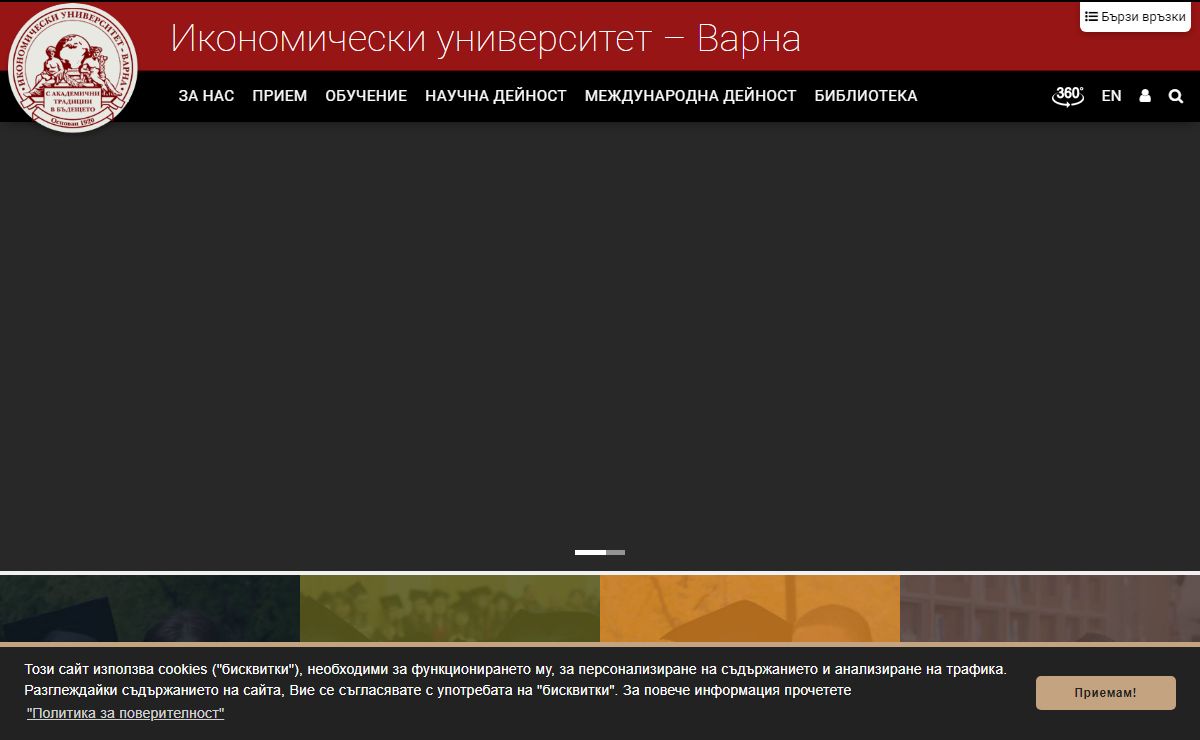Image resolution: width=1200 pixels, height=740 pixels.
Task: Open the first dark green graduate thumbnail
Action: pos(150,609)
